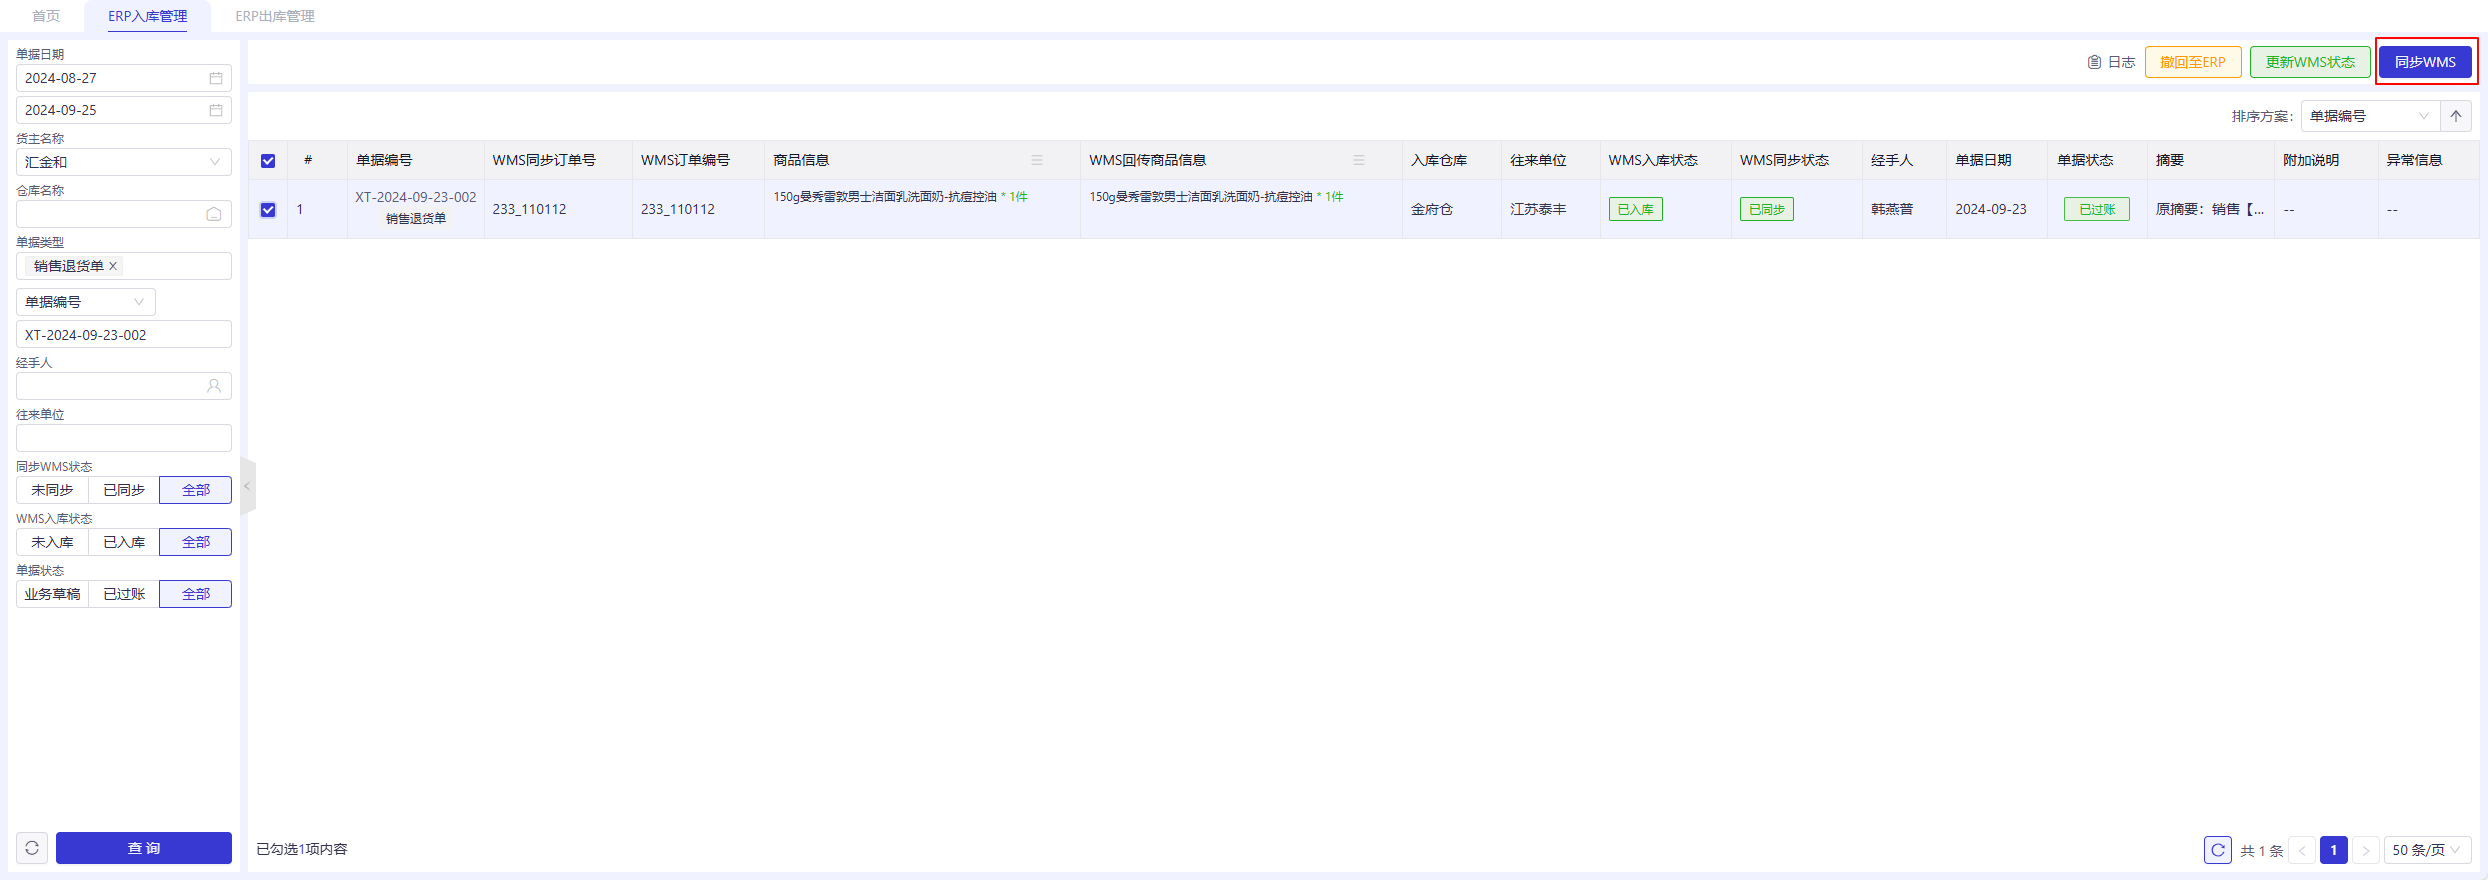Viewport: 2488px width, 880px height.
Task: Go to page 1 in pagination
Action: coord(2334,850)
